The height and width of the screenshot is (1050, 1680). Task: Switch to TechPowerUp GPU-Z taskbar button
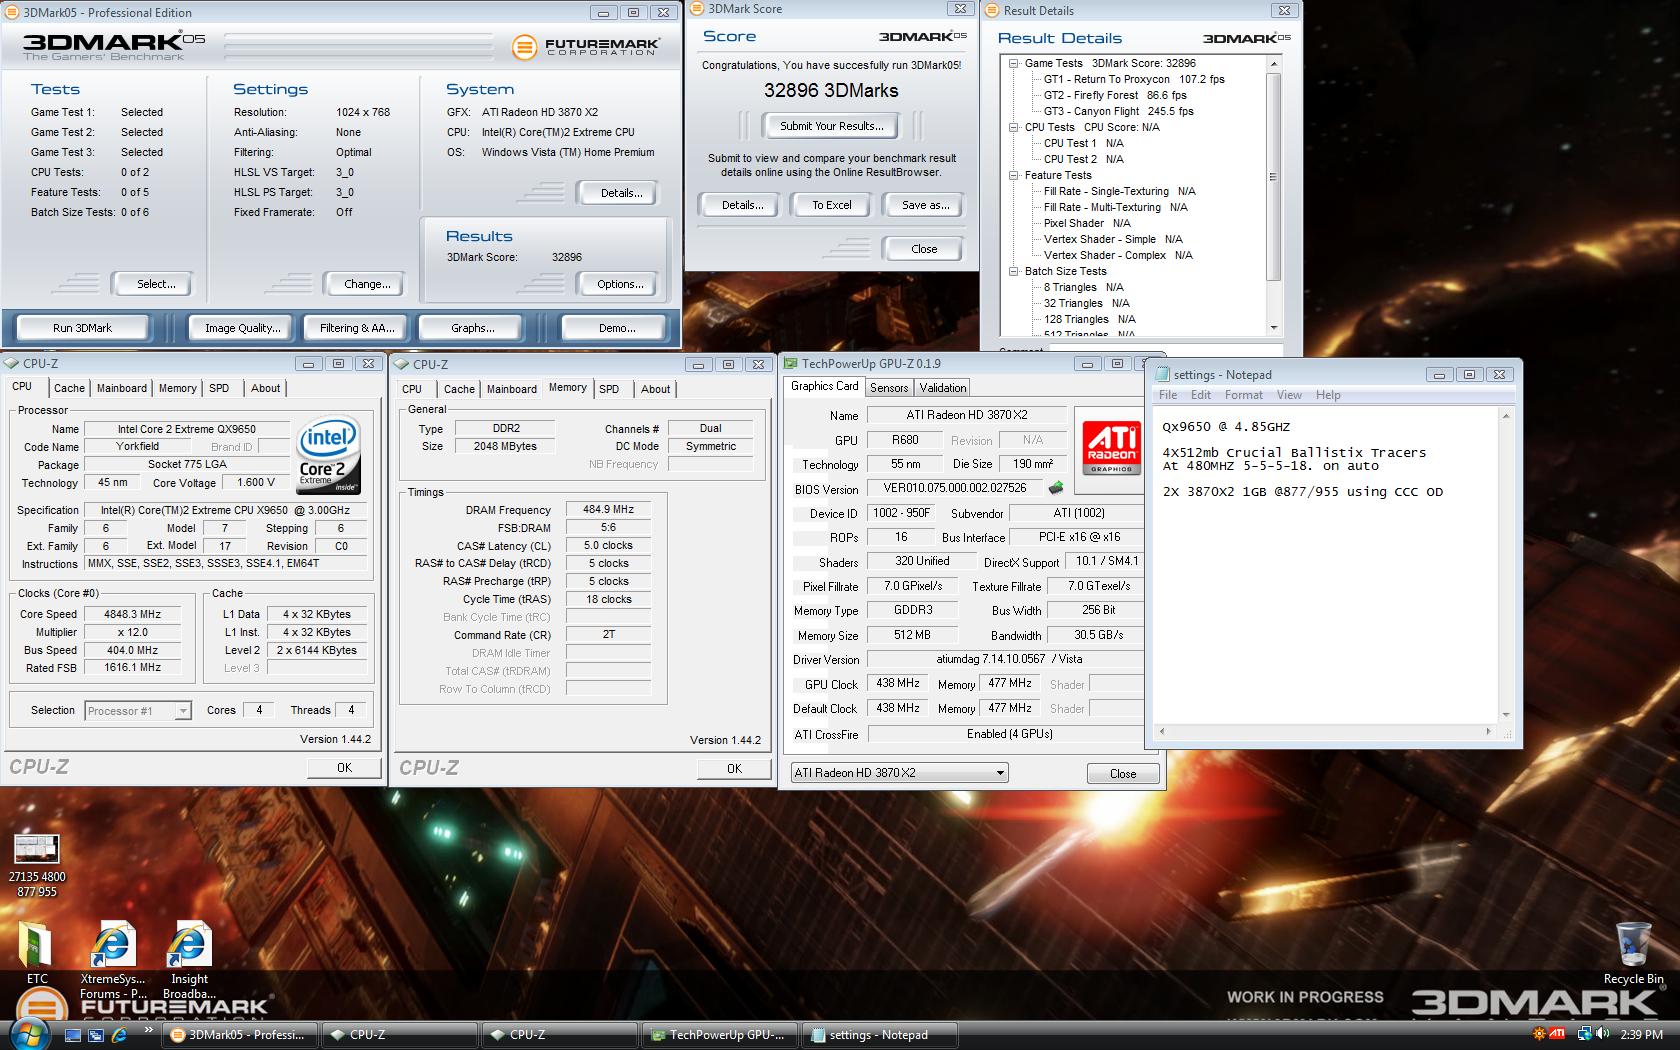coord(721,1035)
